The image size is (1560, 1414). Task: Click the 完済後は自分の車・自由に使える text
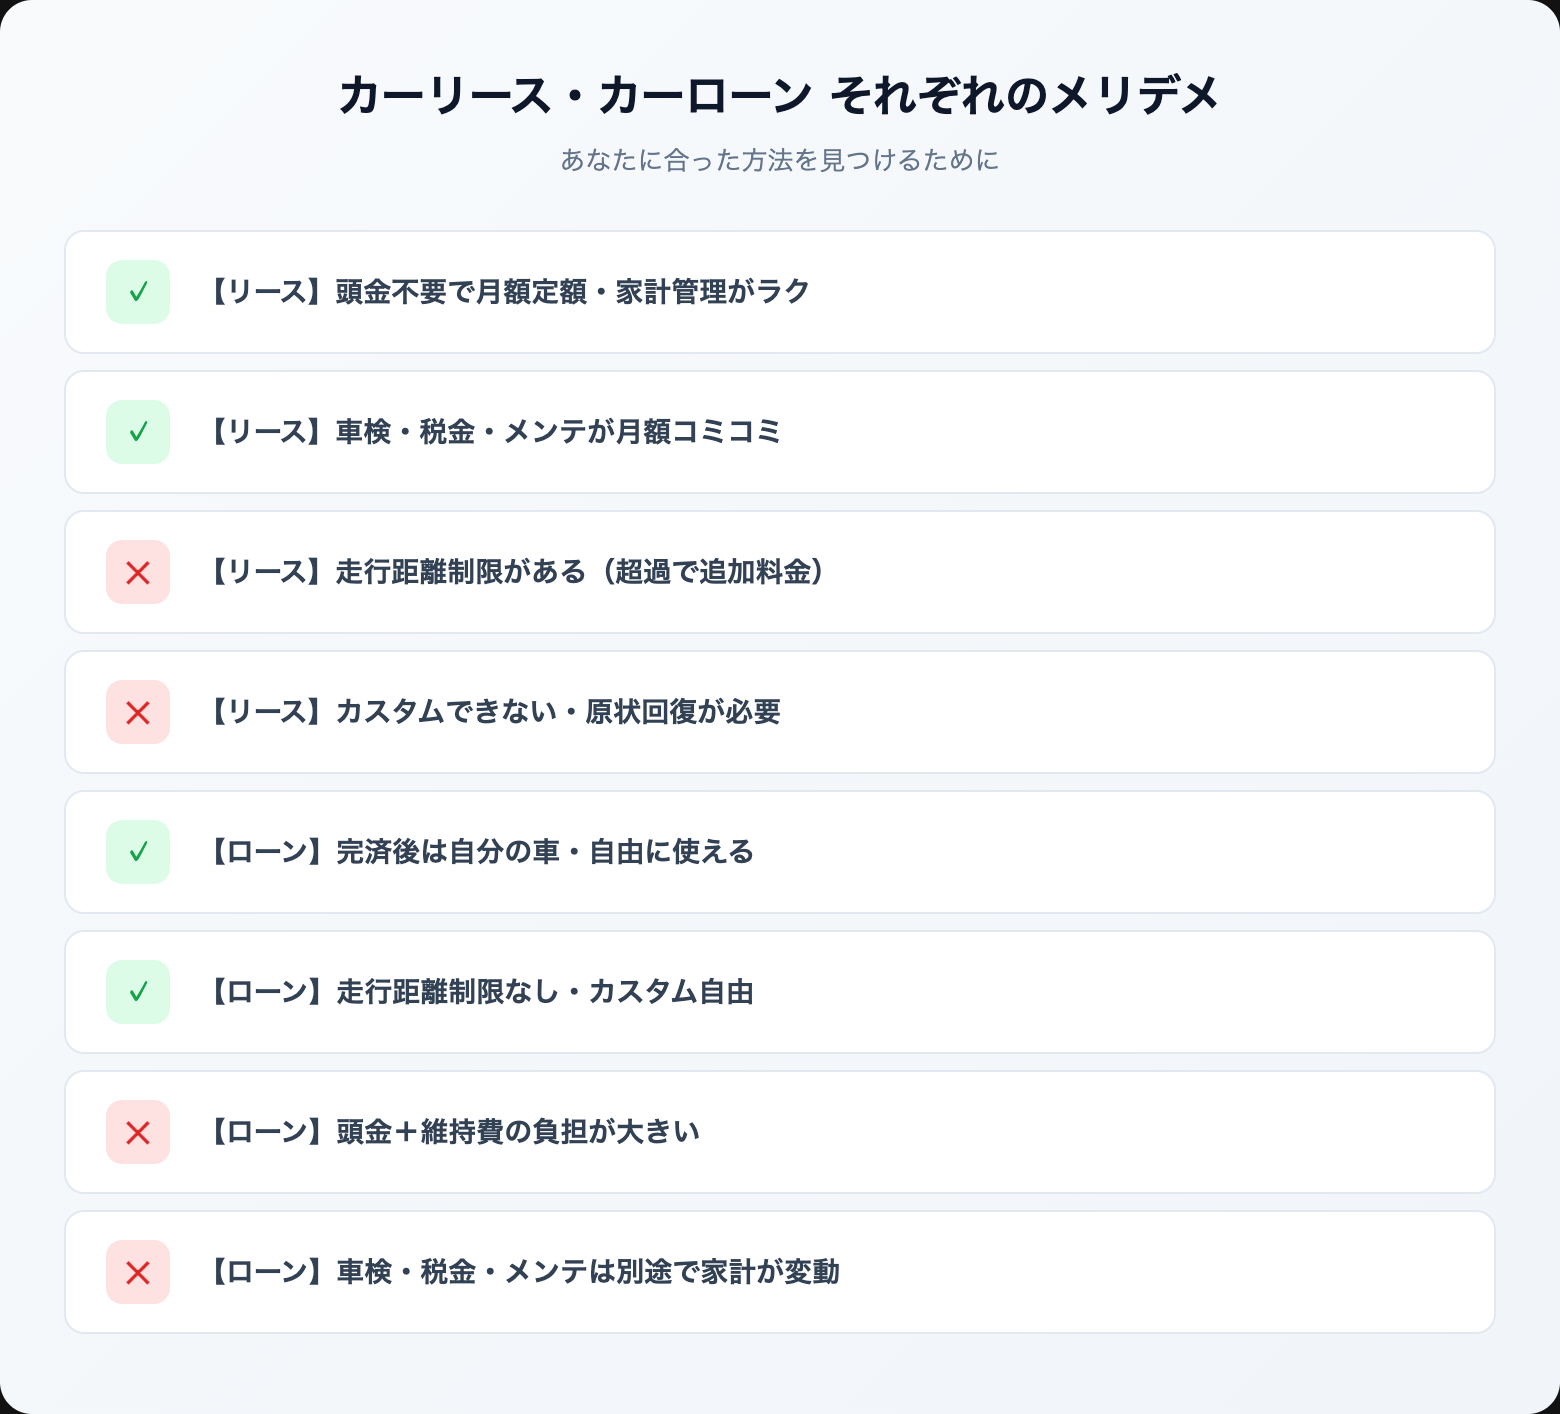click(480, 852)
